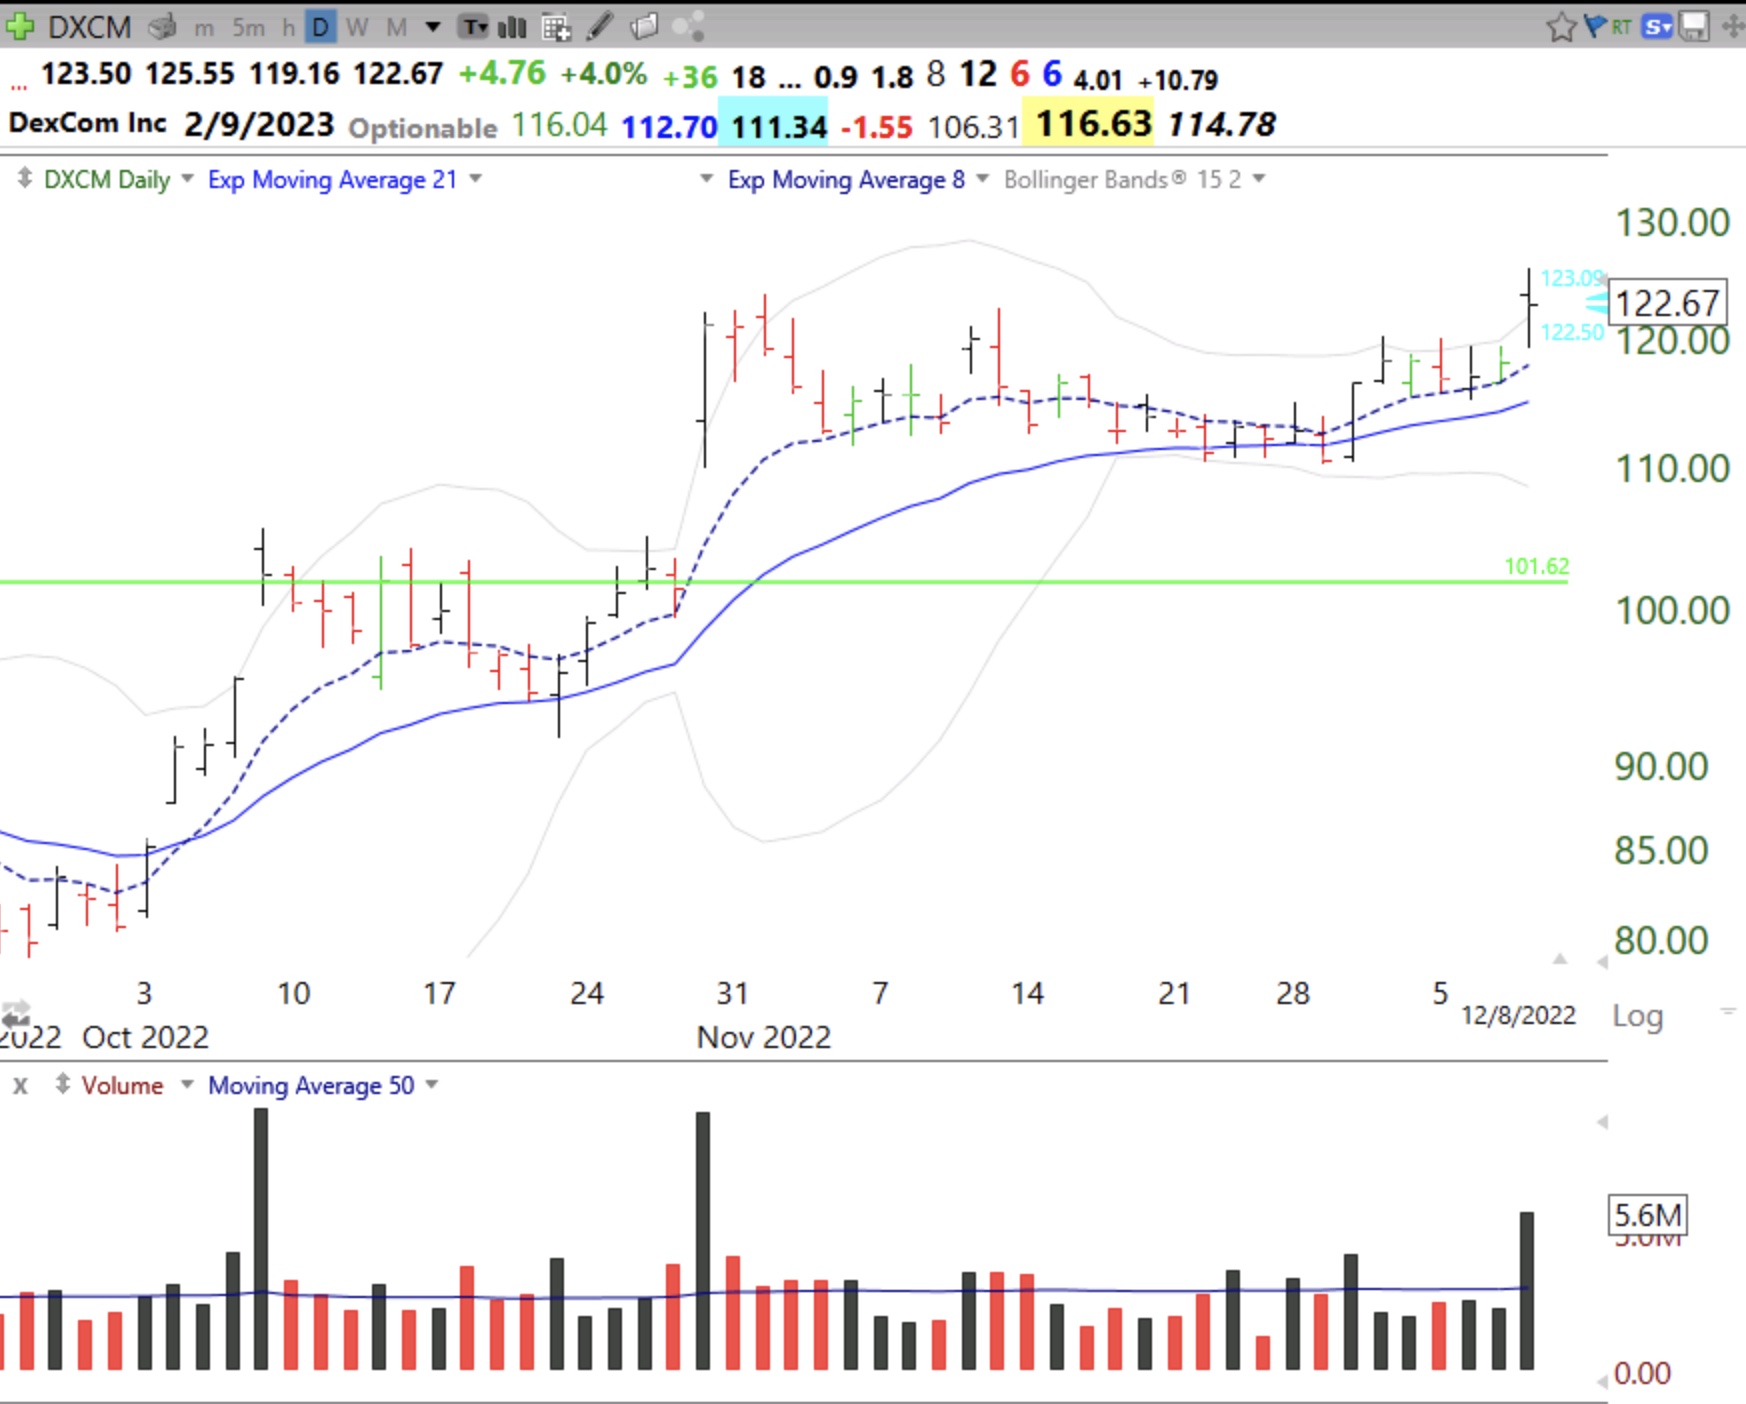
Task: Open the bar chart style icon
Action: [512, 27]
